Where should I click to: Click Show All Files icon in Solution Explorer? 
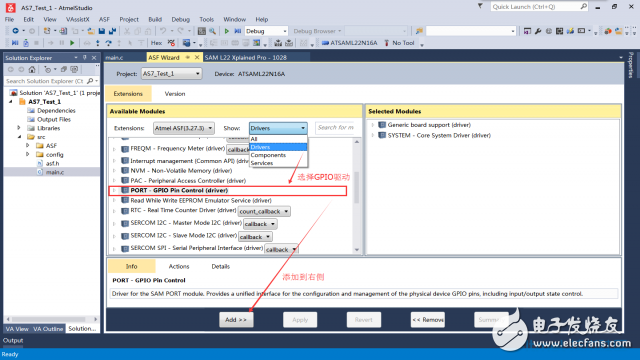[74, 69]
